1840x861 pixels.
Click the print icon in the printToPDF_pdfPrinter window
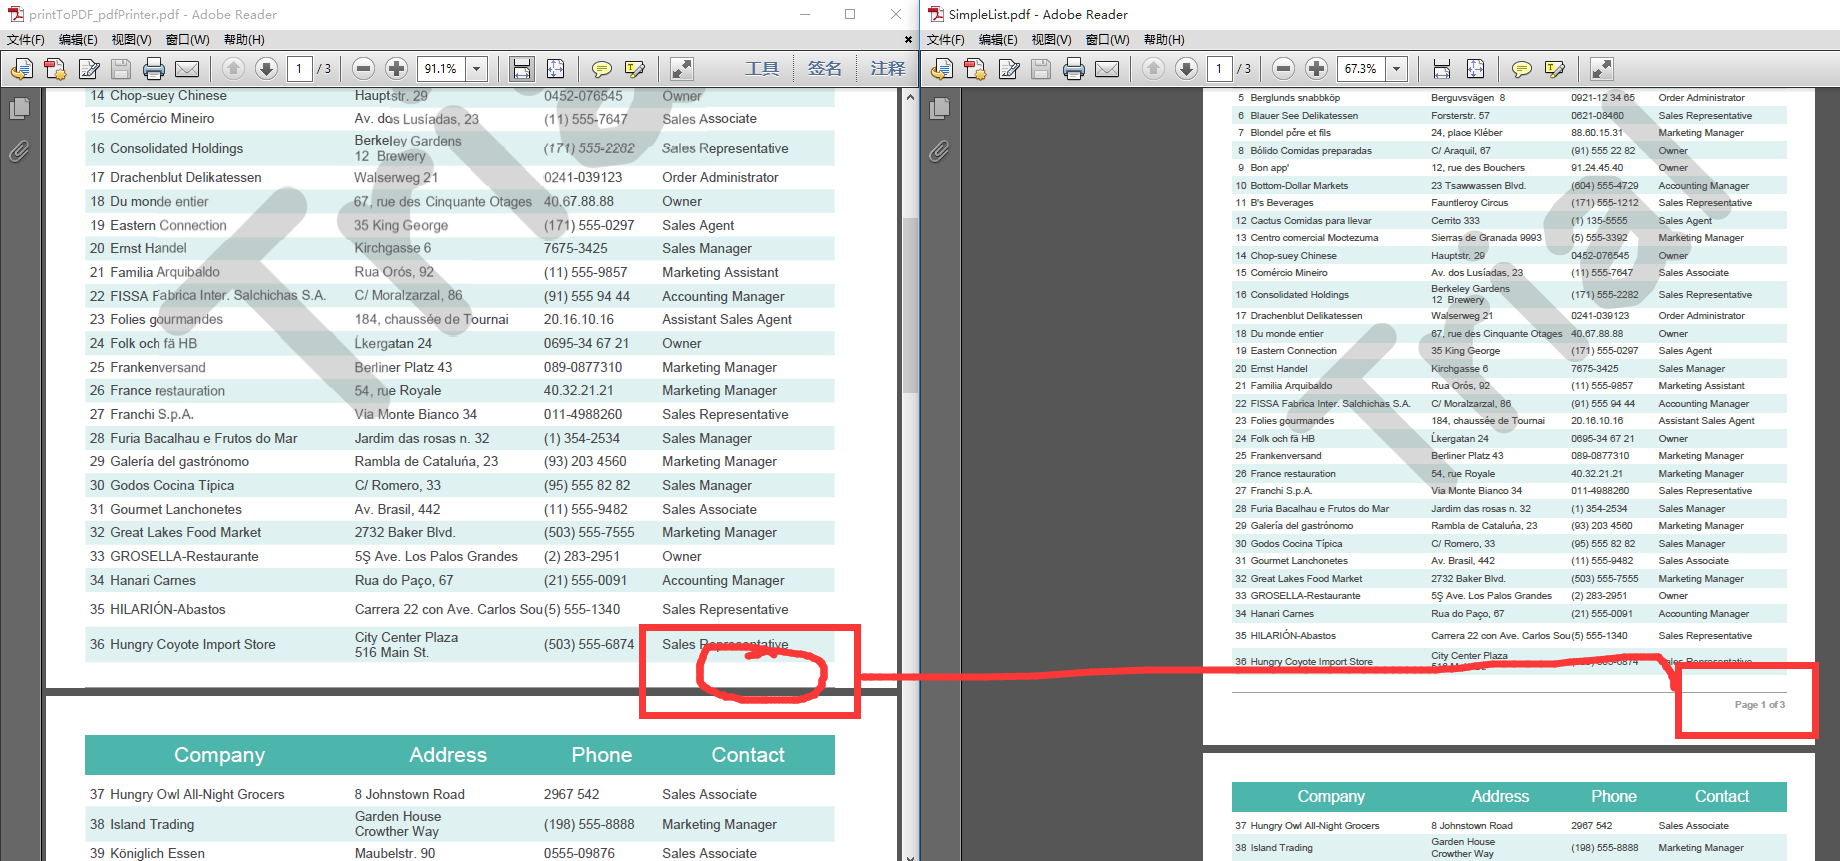tap(154, 69)
